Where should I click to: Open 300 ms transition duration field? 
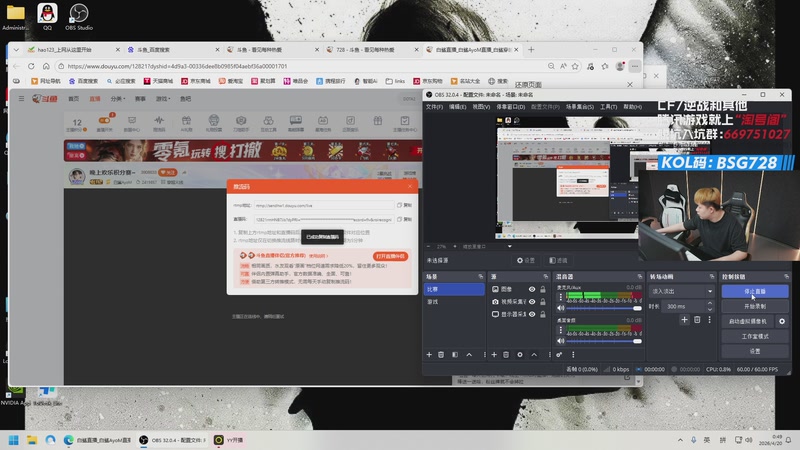click(684, 307)
